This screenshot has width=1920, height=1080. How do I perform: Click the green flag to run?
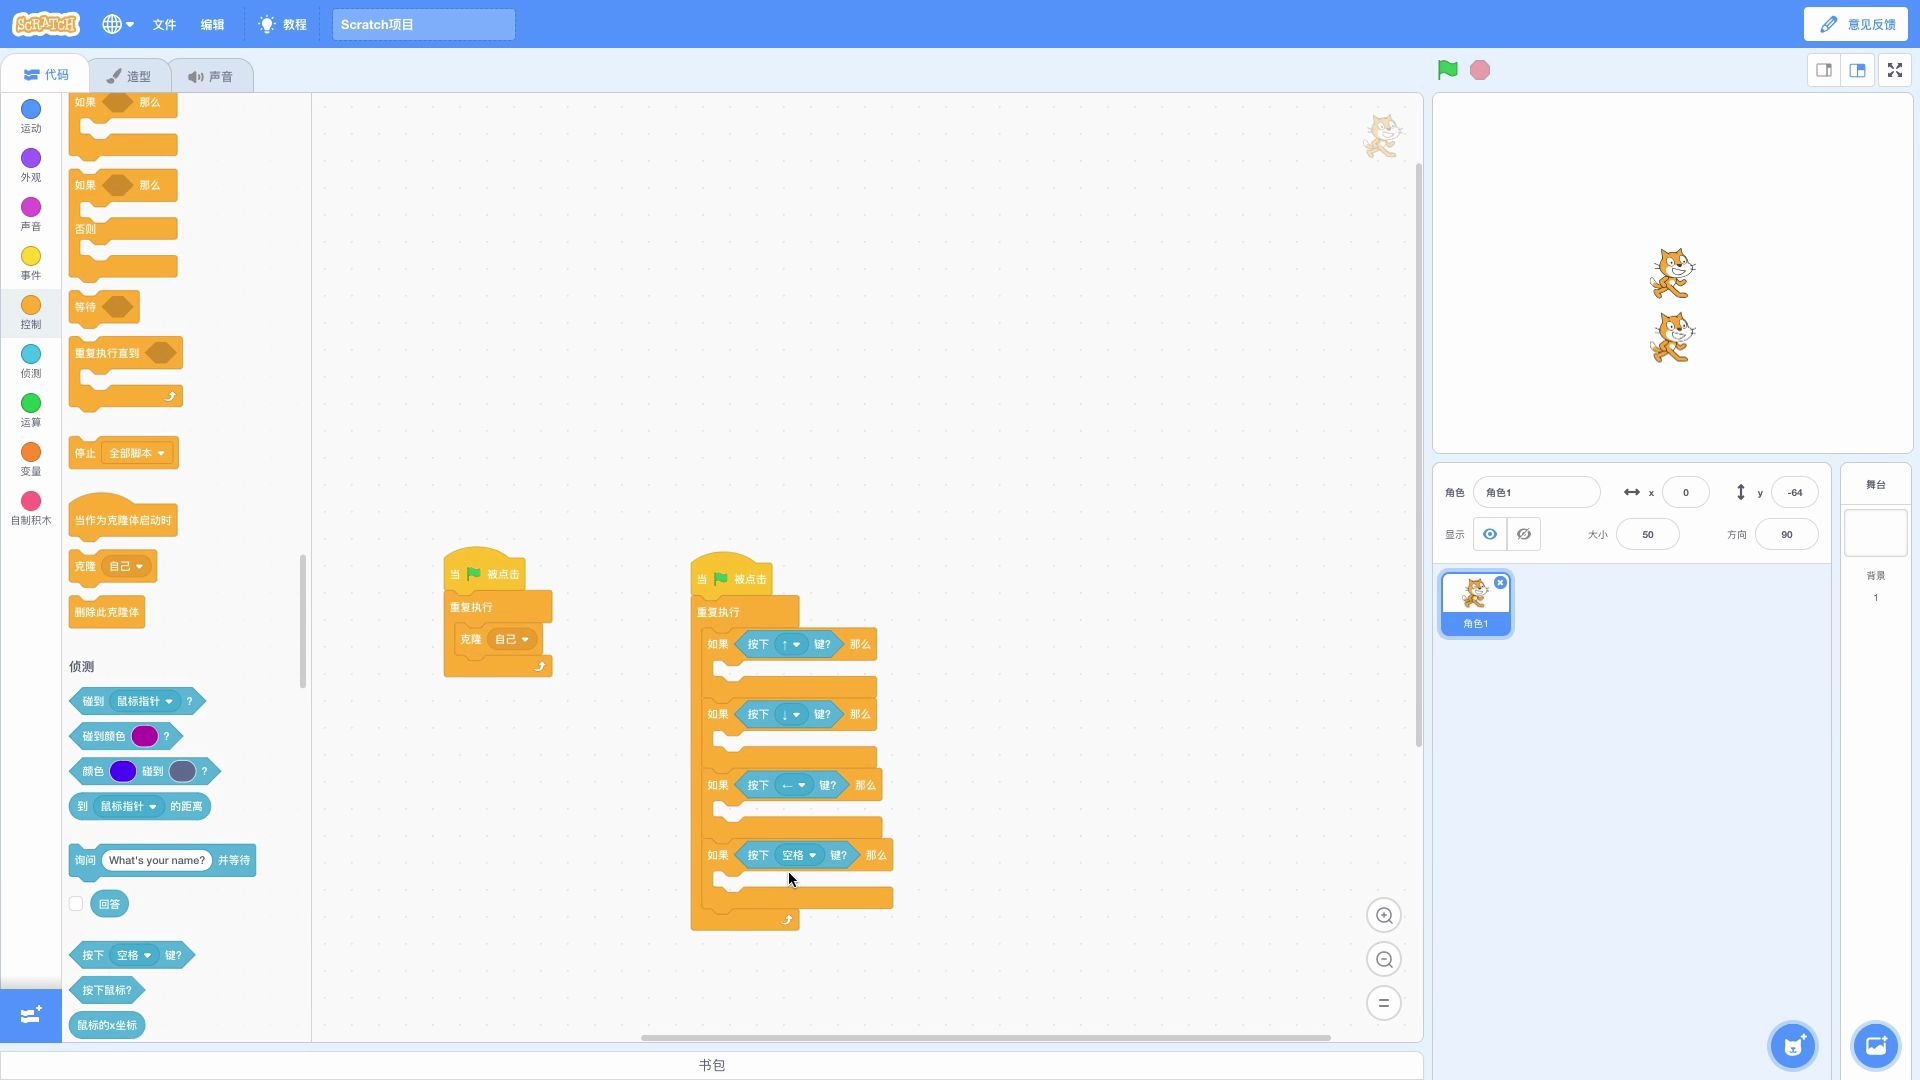point(1447,70)
